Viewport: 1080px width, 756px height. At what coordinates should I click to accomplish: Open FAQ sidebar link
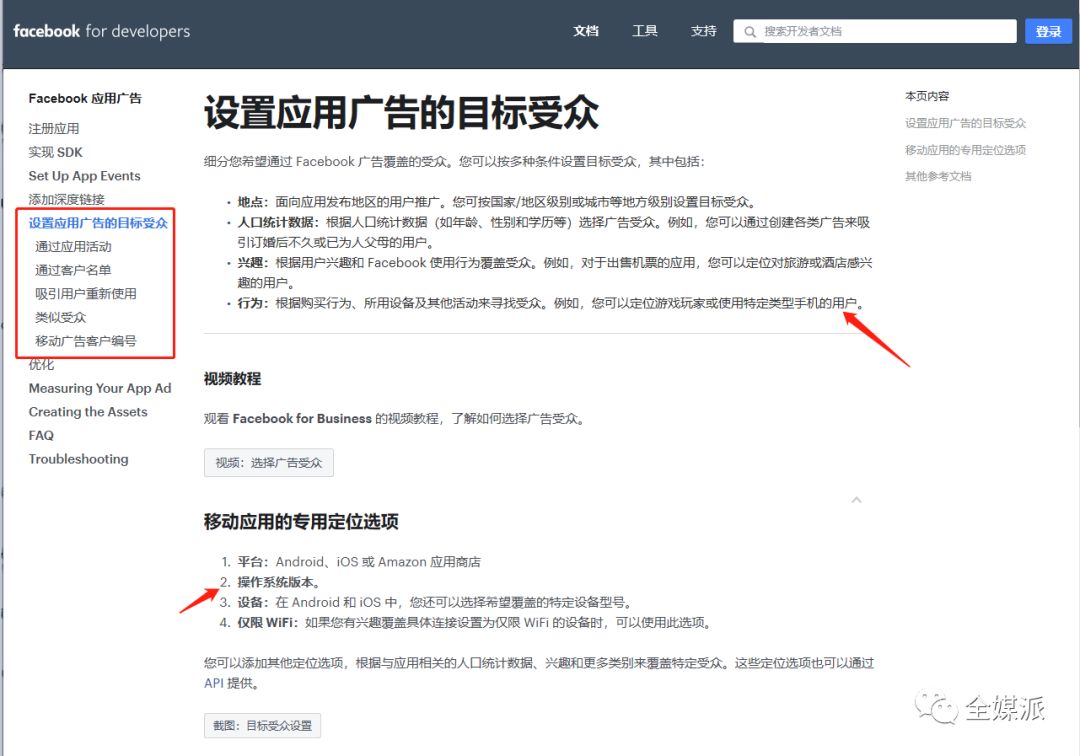click(41, 435)
